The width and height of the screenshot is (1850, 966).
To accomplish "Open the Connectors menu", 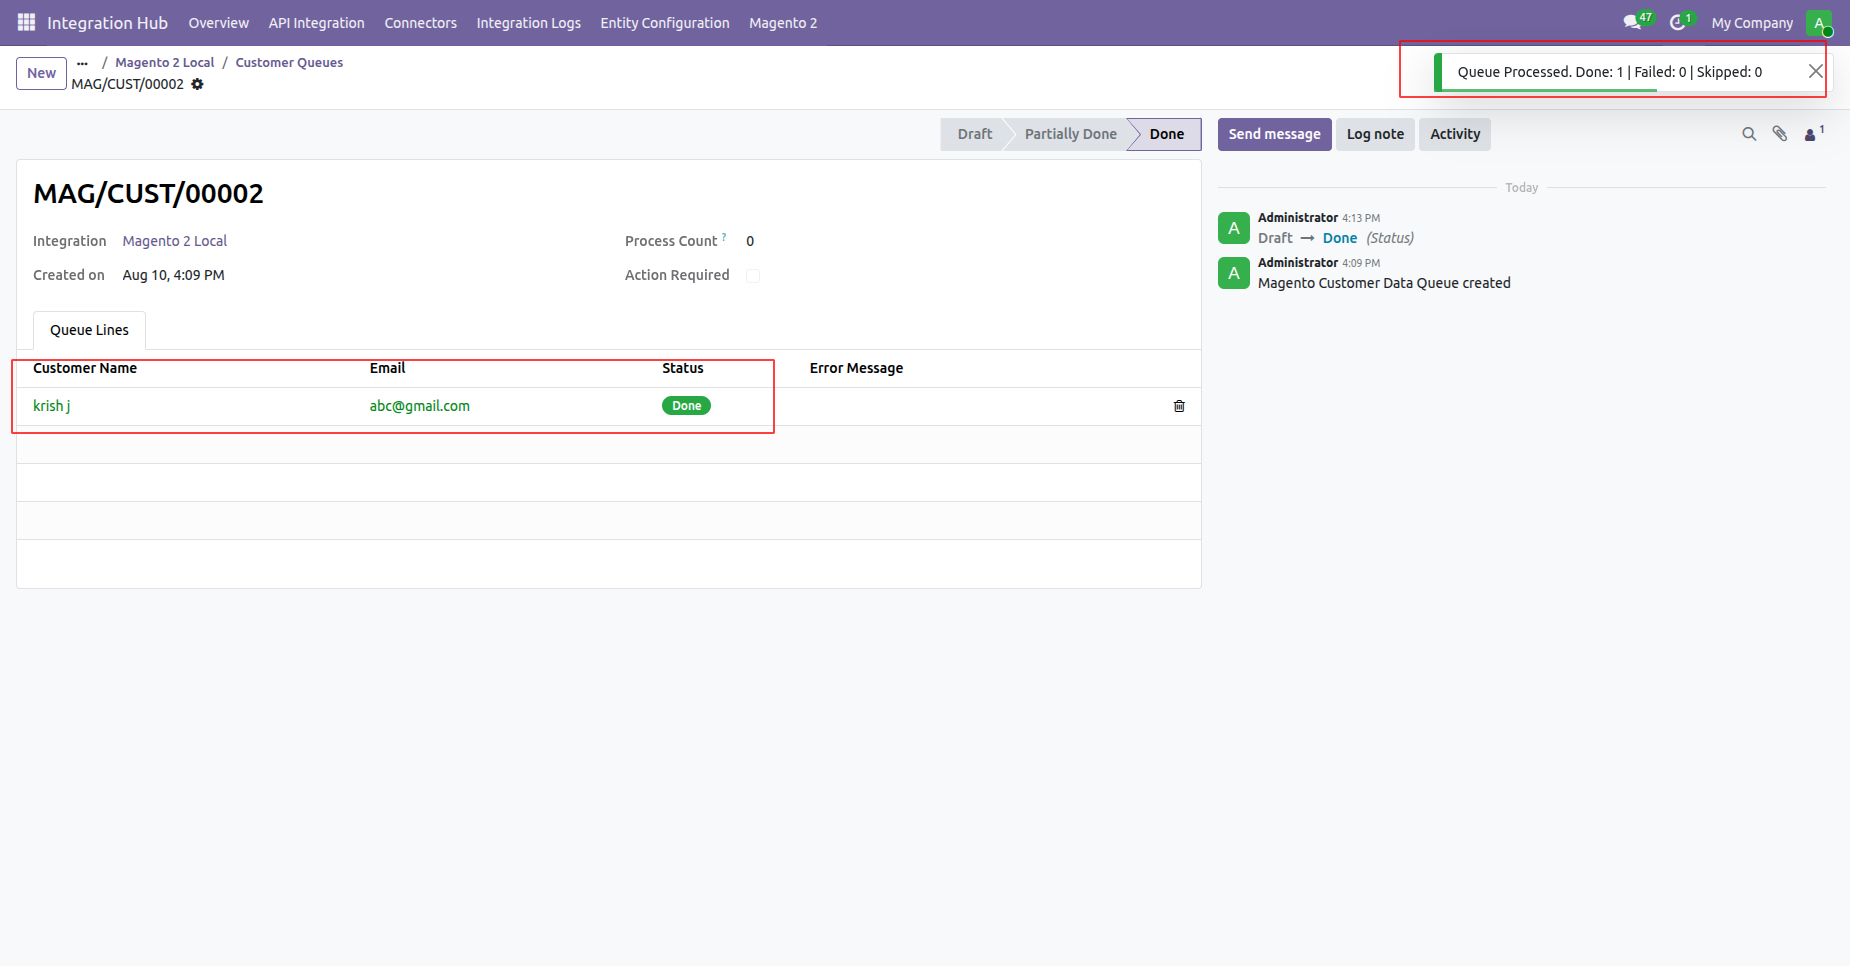I will pyautogui.click(x=420, y=23).
